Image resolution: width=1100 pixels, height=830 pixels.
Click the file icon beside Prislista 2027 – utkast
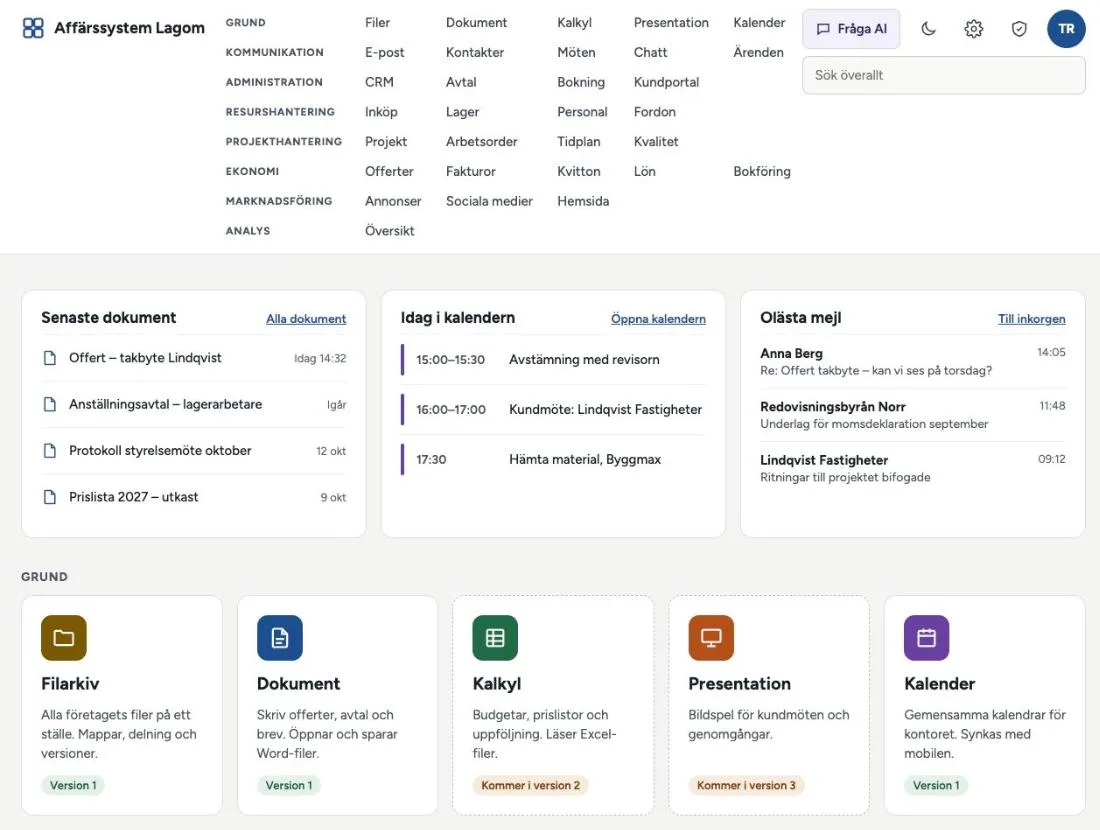point(50,497)
